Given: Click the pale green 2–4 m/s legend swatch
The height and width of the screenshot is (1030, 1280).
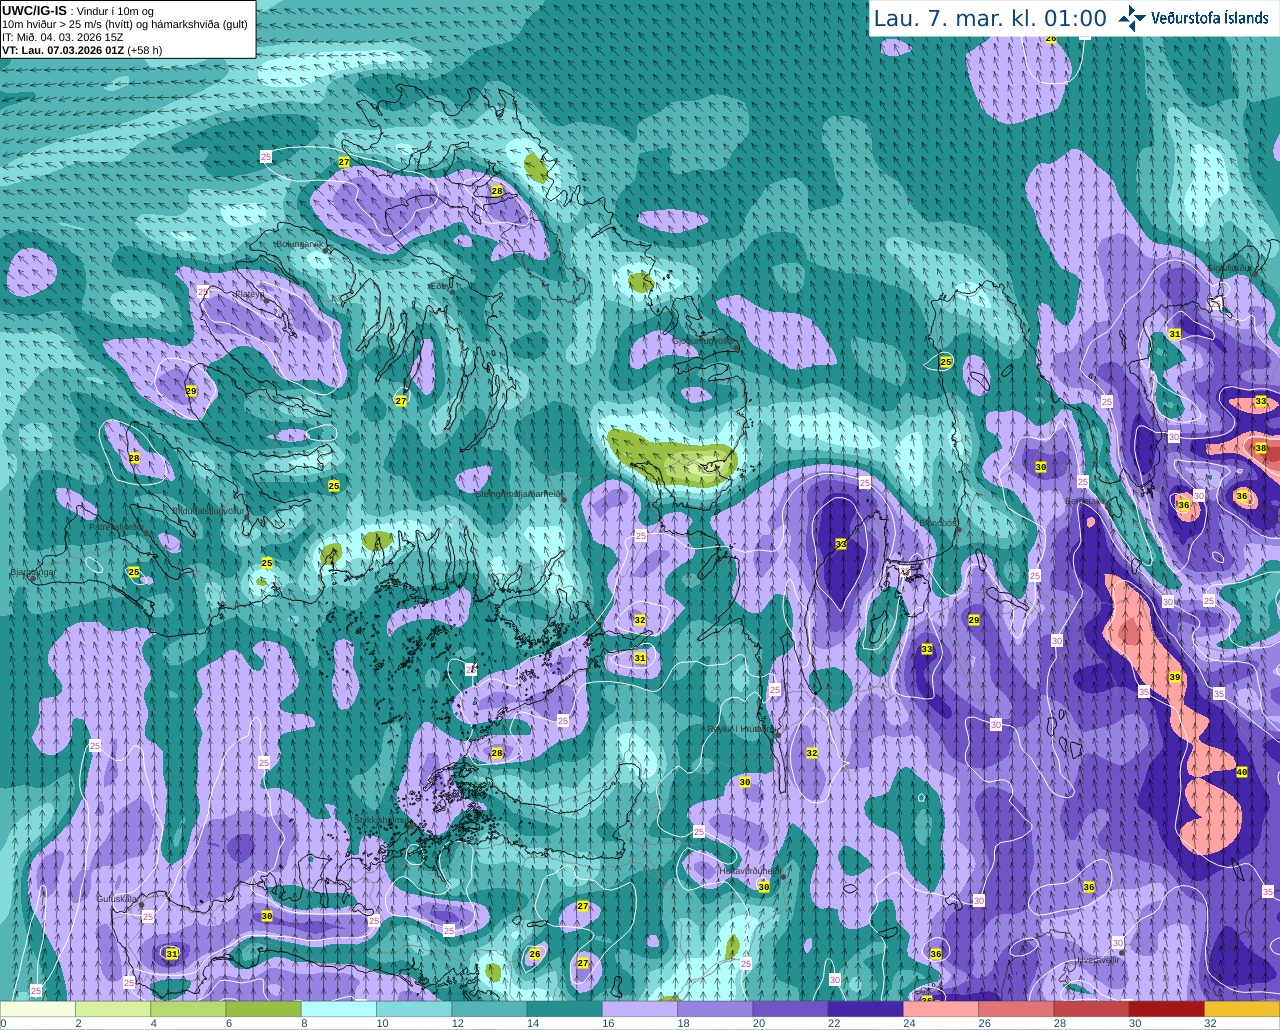Looking at the screenshot, I should tap(113, 1009).
